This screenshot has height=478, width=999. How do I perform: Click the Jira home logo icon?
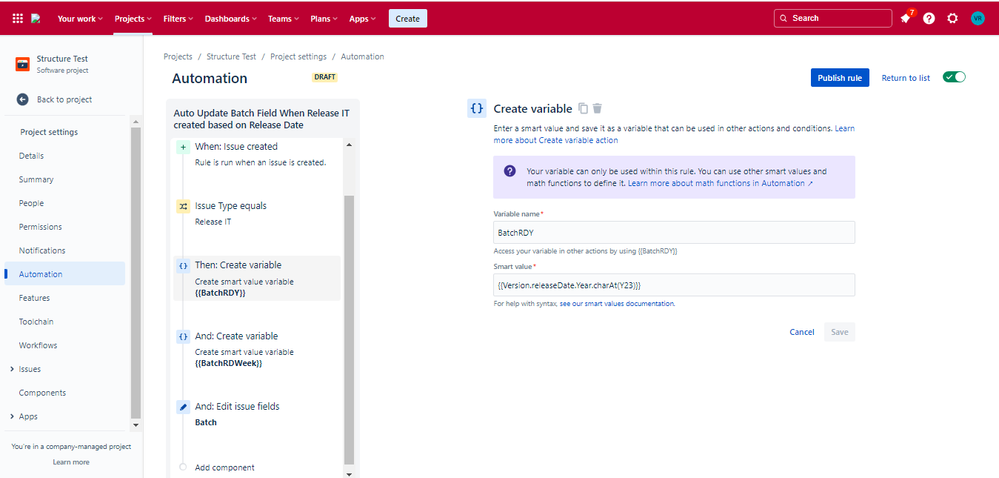tap(36, 18)
